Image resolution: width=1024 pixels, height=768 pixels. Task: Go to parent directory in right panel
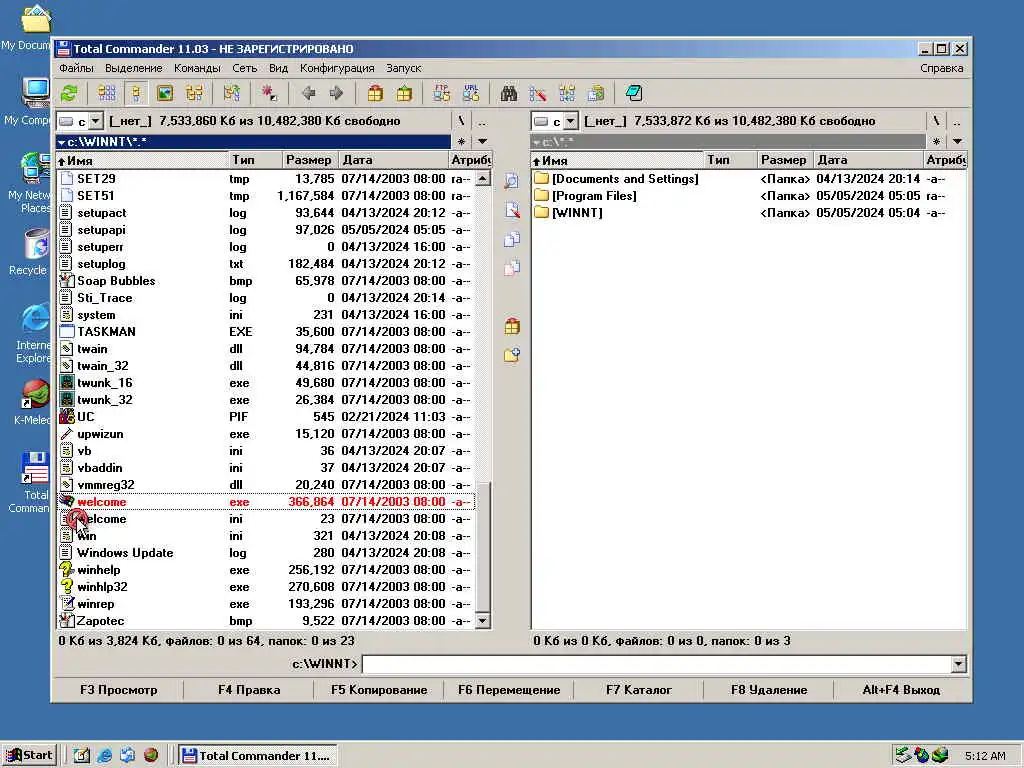click(x=957, y=121)
